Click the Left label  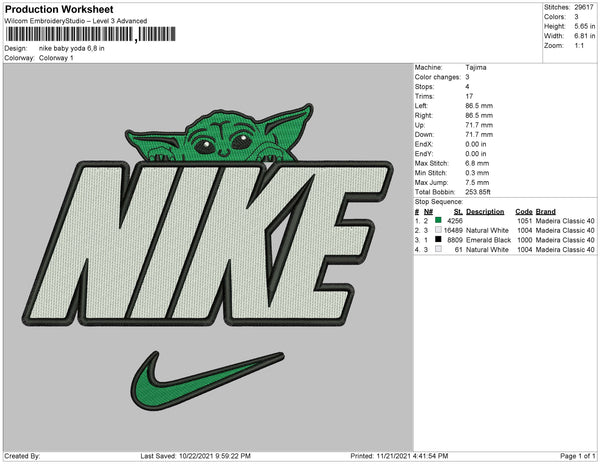pyautogui.click(x=421, y=106)
